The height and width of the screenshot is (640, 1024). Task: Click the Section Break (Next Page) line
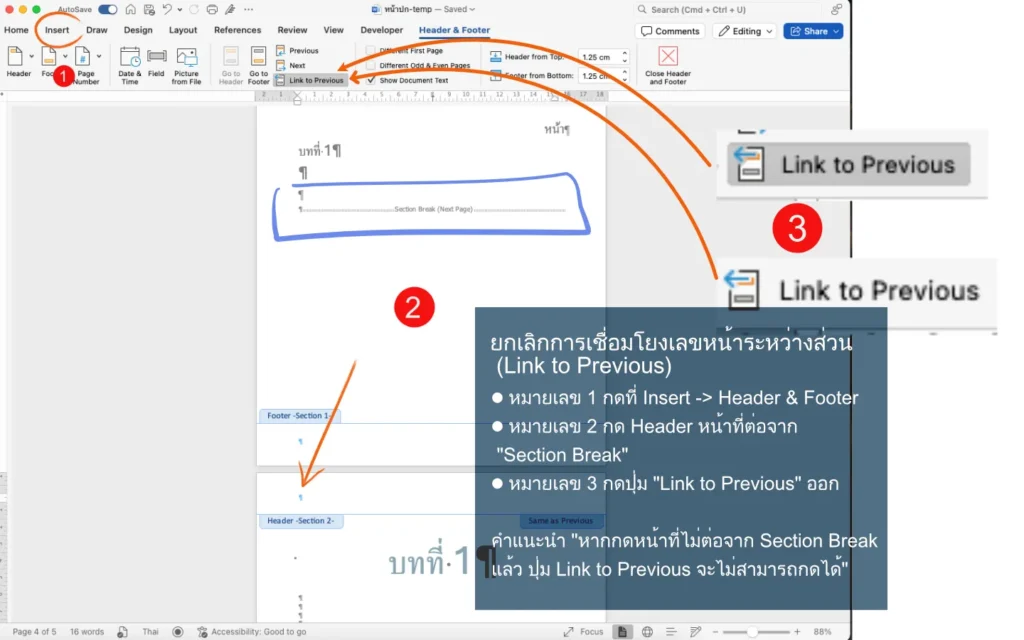tap(432, 209)
